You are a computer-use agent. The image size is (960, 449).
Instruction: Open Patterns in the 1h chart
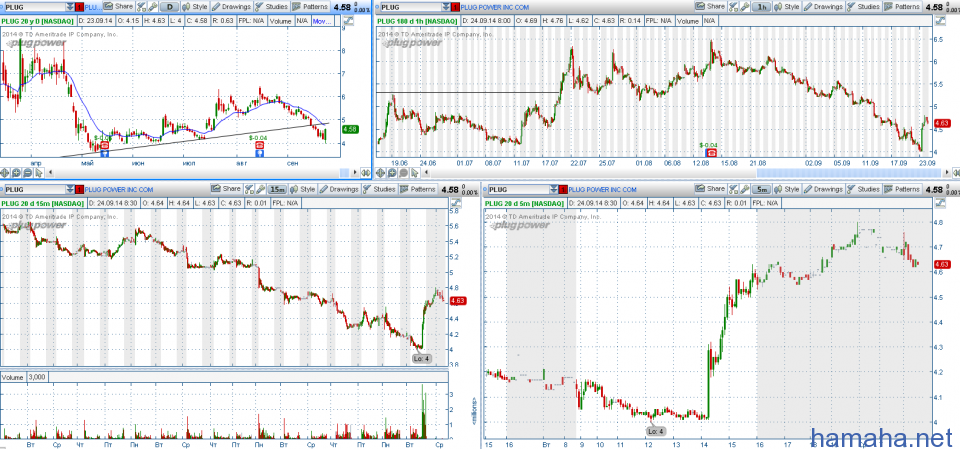click(x=902, y=7)
